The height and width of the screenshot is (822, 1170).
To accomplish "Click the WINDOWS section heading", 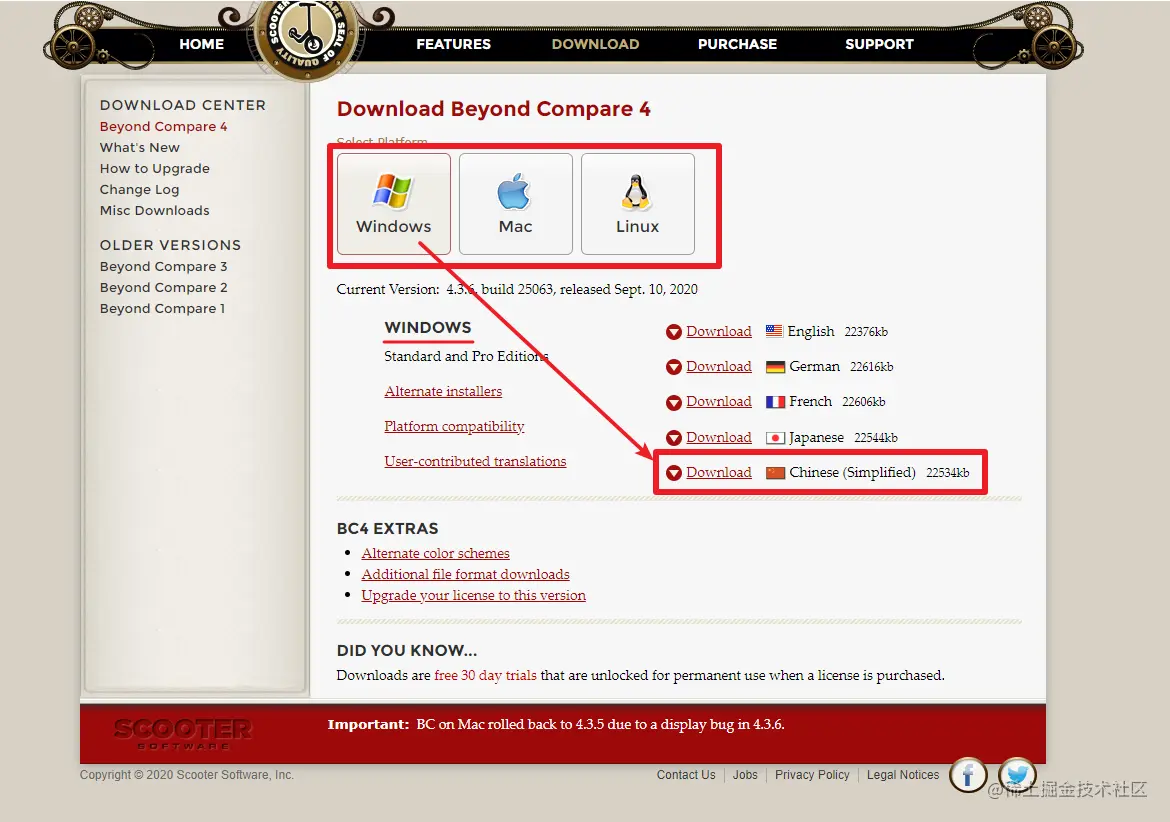I will [428, 327].
